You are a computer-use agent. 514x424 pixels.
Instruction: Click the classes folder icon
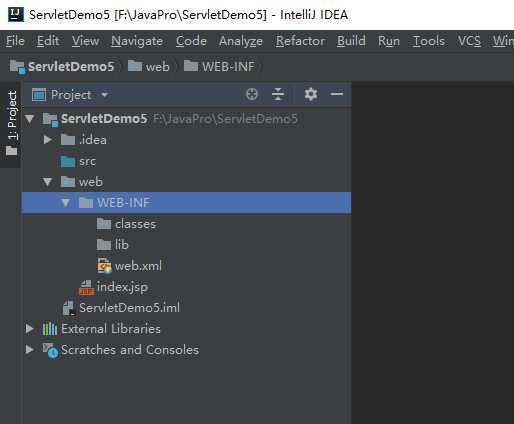tap(104, 224)
